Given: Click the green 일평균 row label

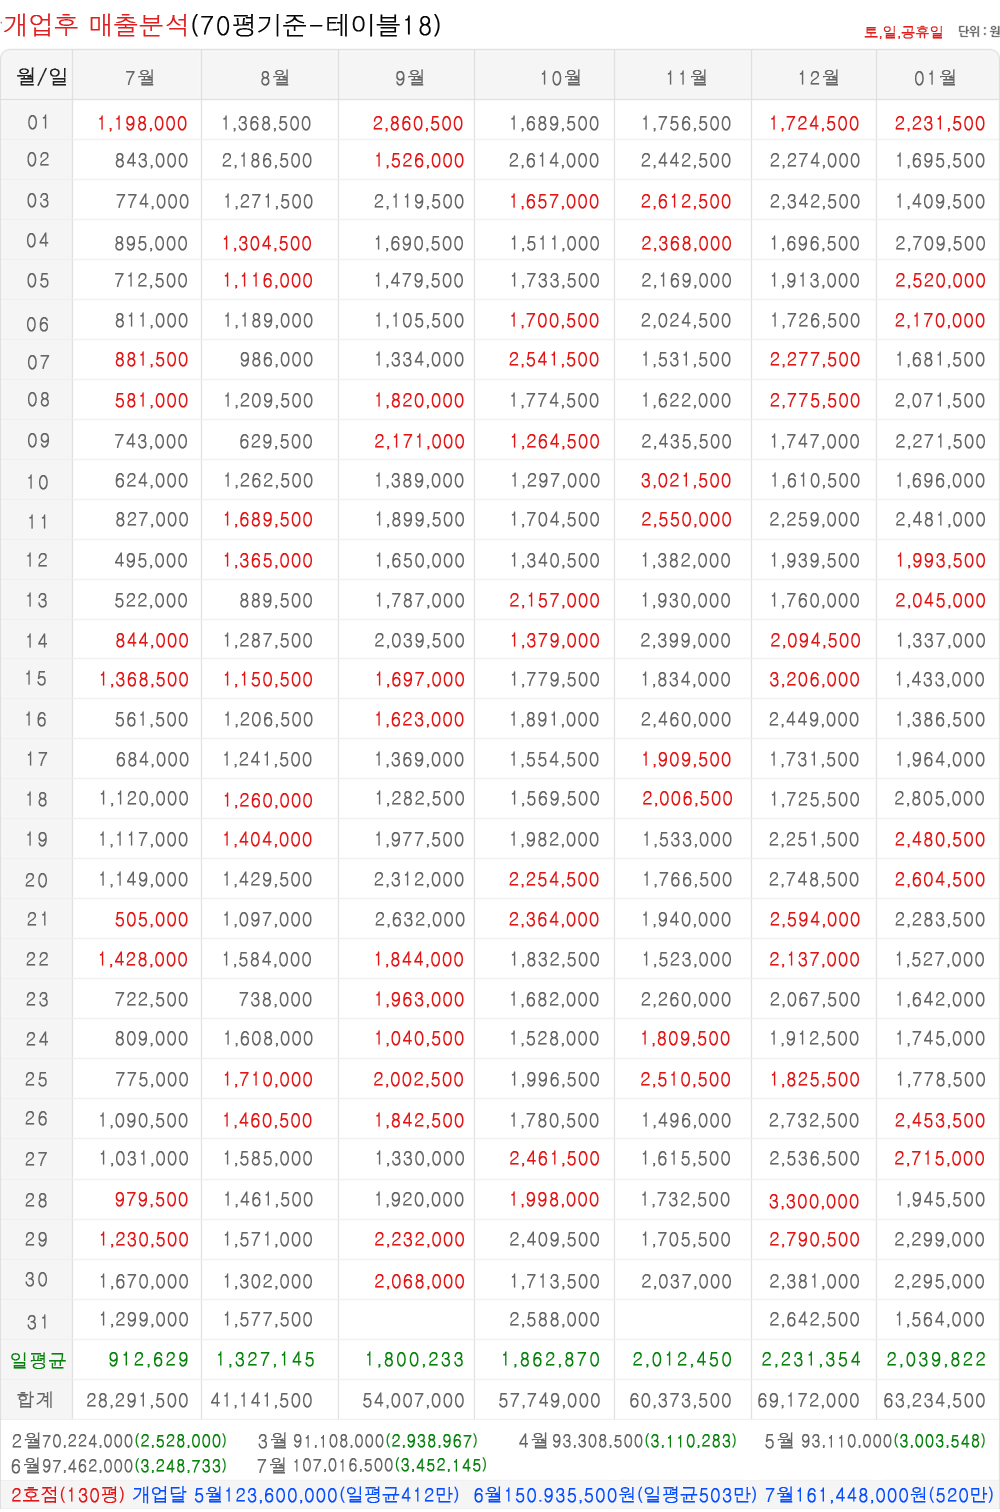Looking at the screenshot, I should tap(38, 1361).
